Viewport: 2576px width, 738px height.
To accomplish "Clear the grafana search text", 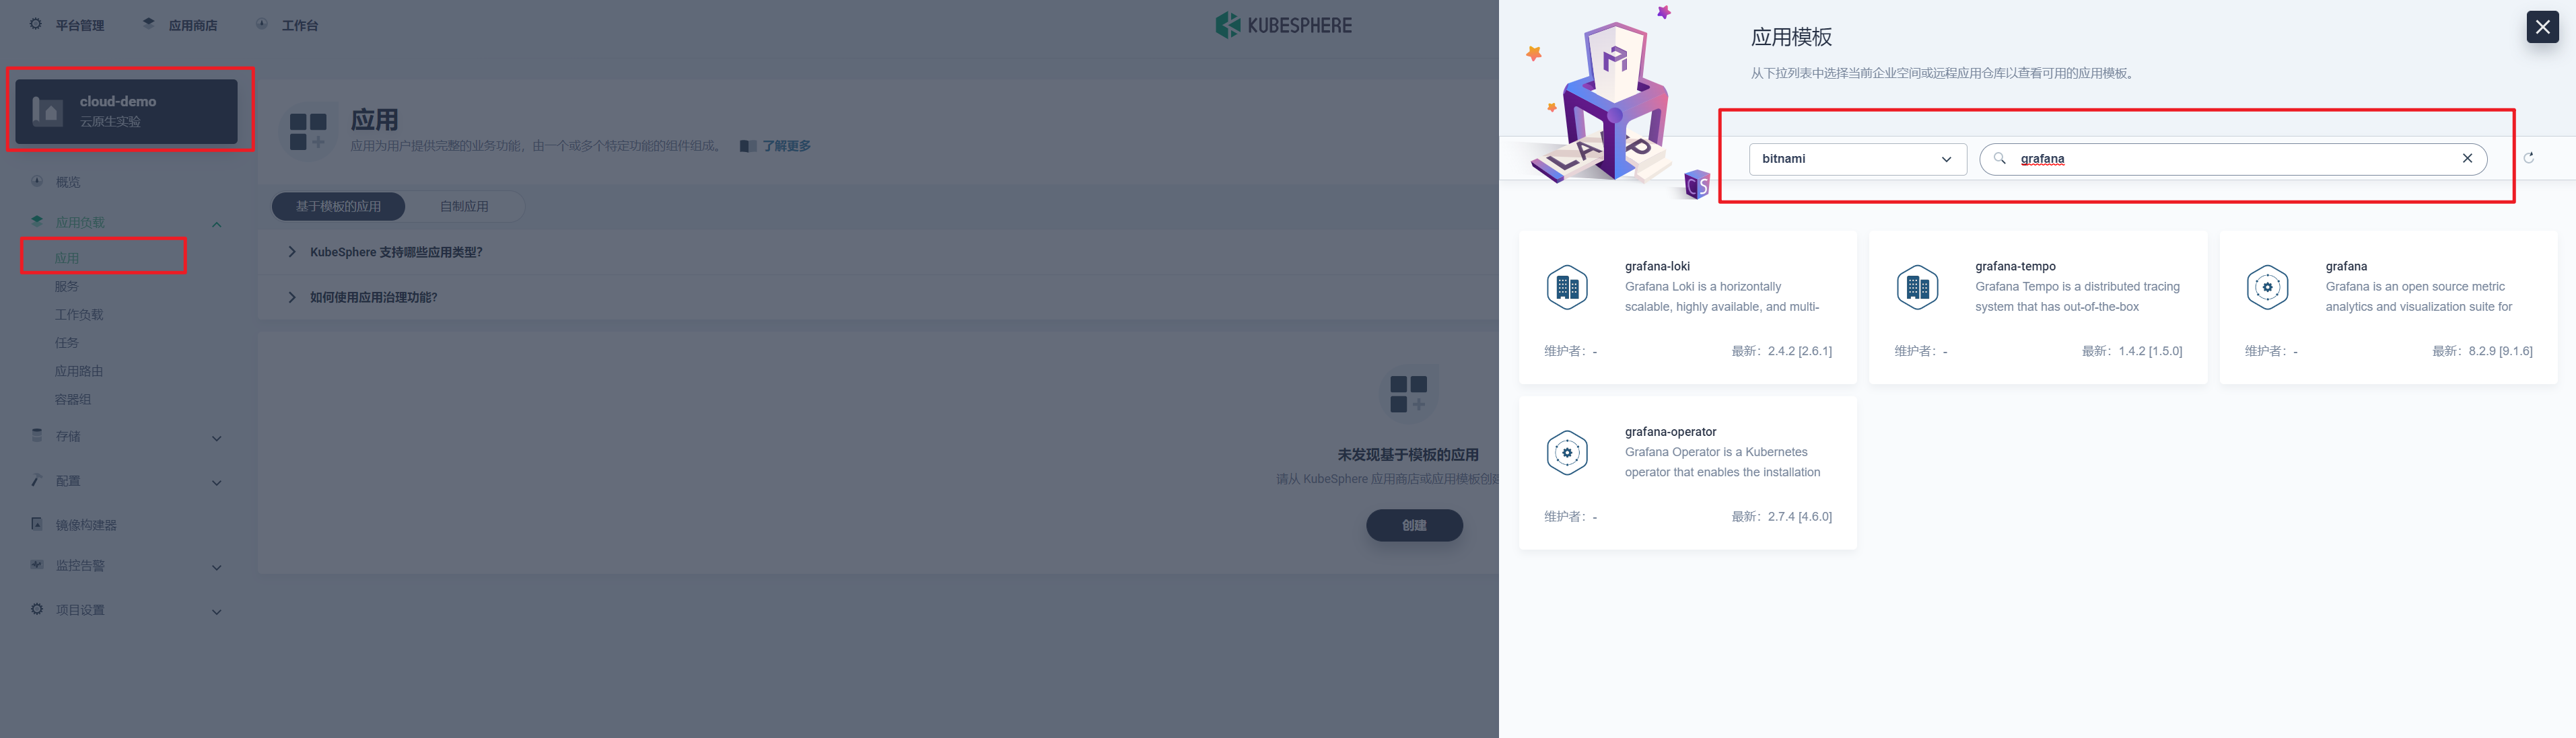I will click(x=2467, y=158).
